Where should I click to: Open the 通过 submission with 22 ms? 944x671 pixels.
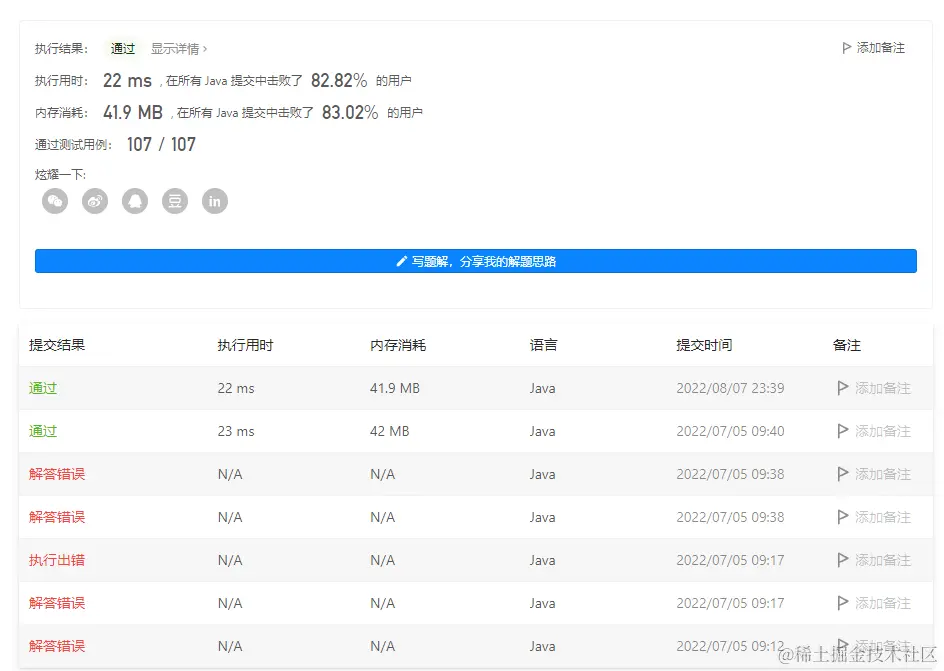(x=43, y=388)
